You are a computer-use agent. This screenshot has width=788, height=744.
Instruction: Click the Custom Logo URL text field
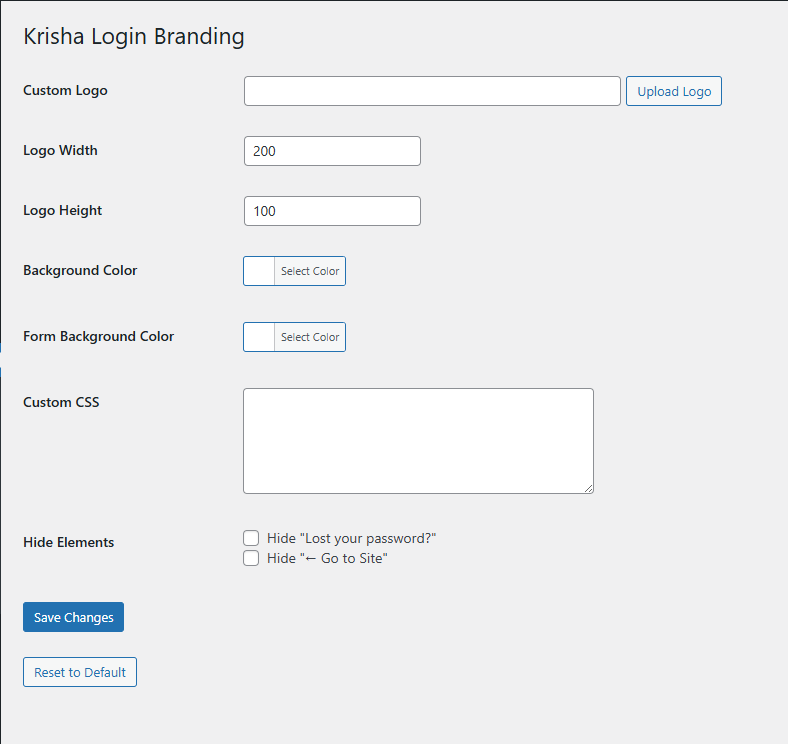tap(432, 91)
